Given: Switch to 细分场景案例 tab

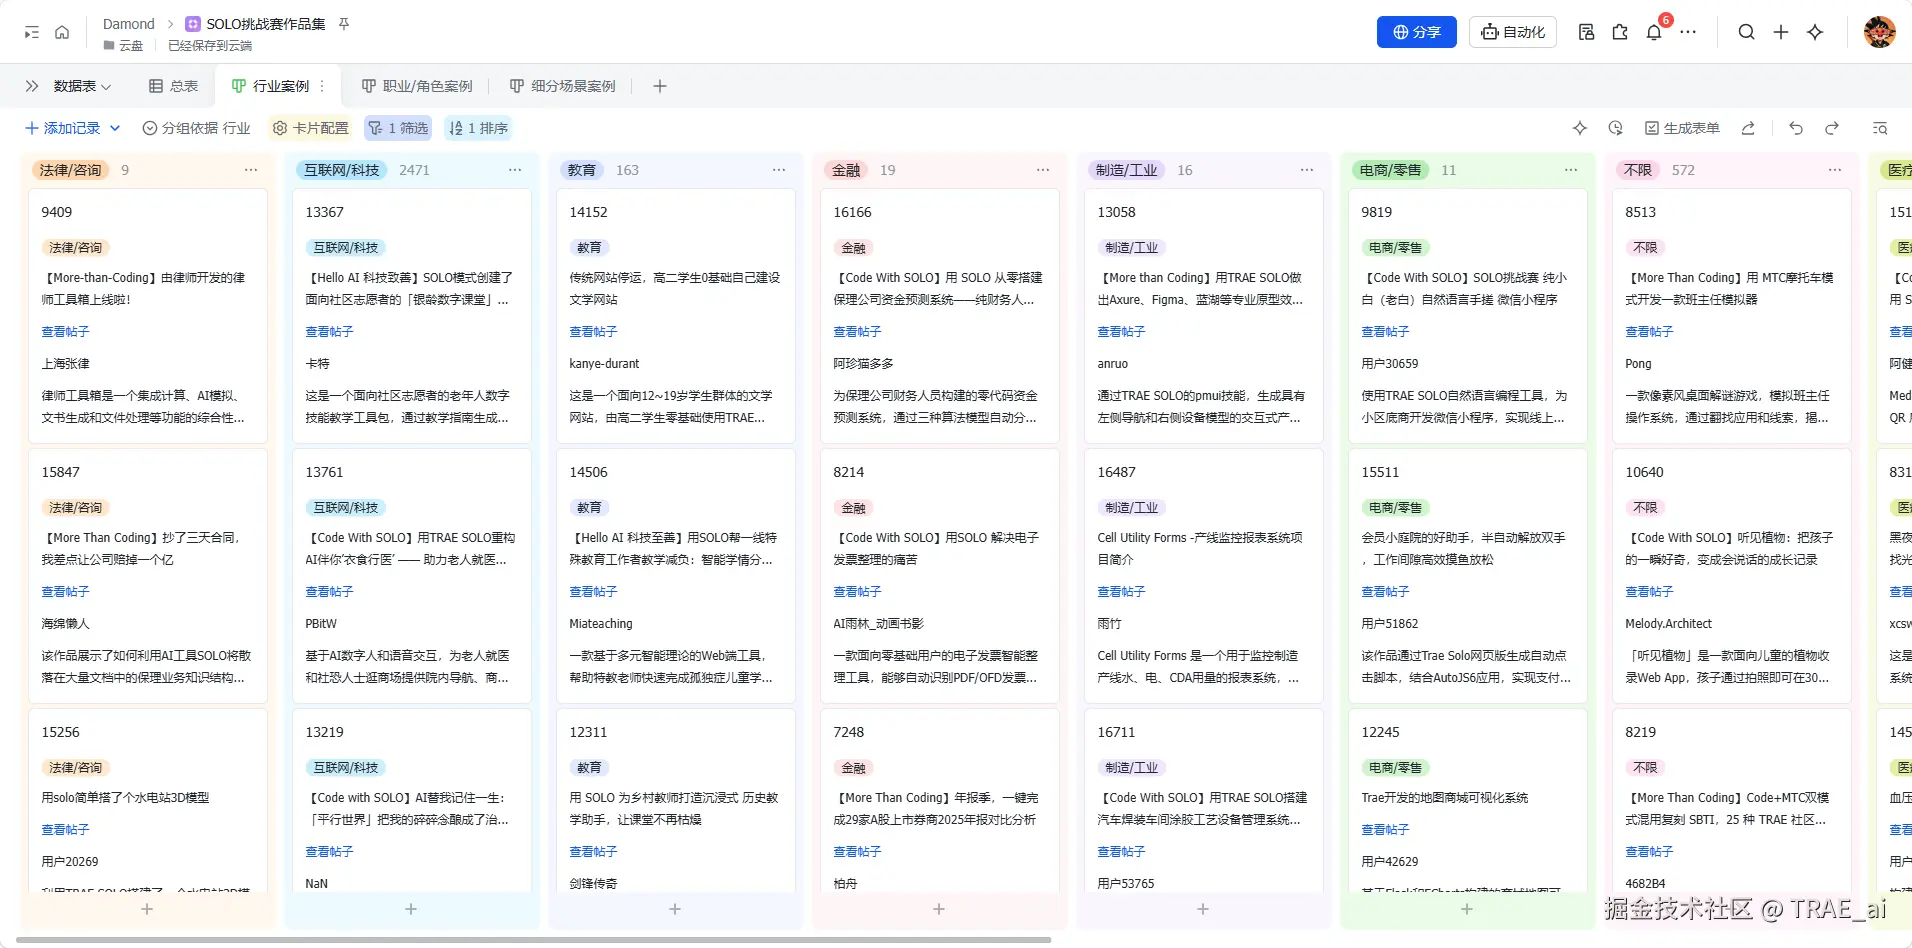Looking at the screenshot, I should 562,86.
